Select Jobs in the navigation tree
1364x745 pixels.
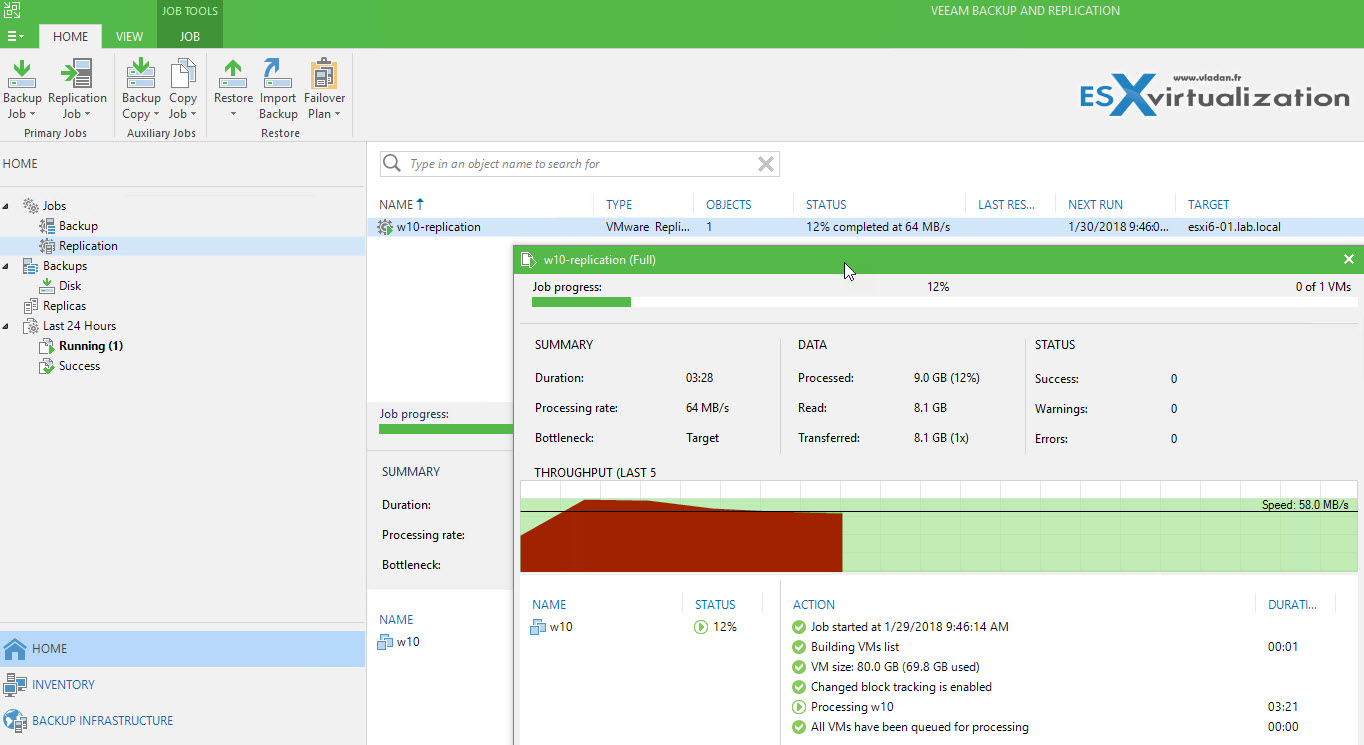[x=54, y=206]
